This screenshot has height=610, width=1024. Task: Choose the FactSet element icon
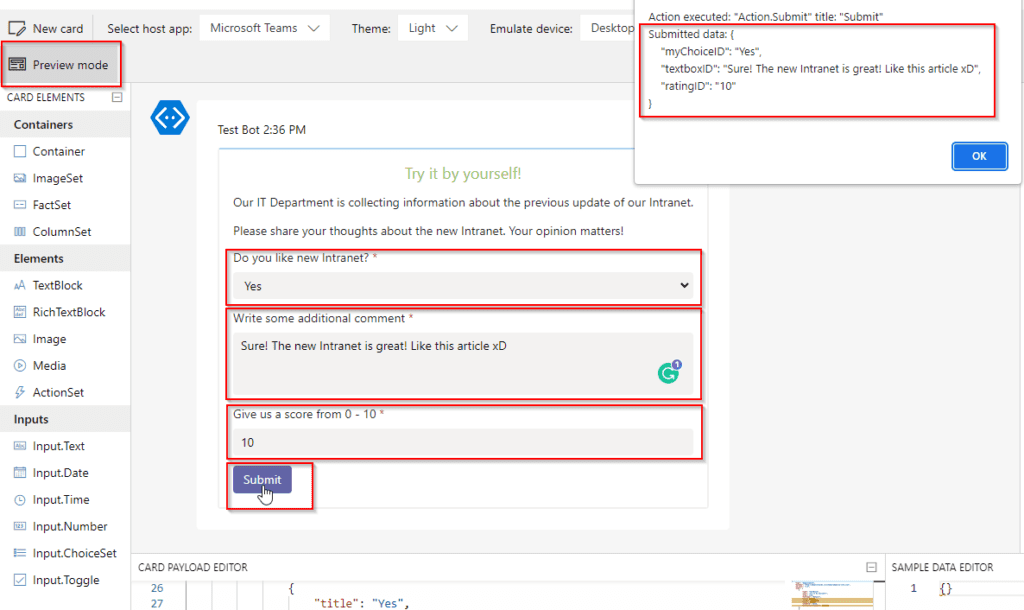tap(20, 205)
